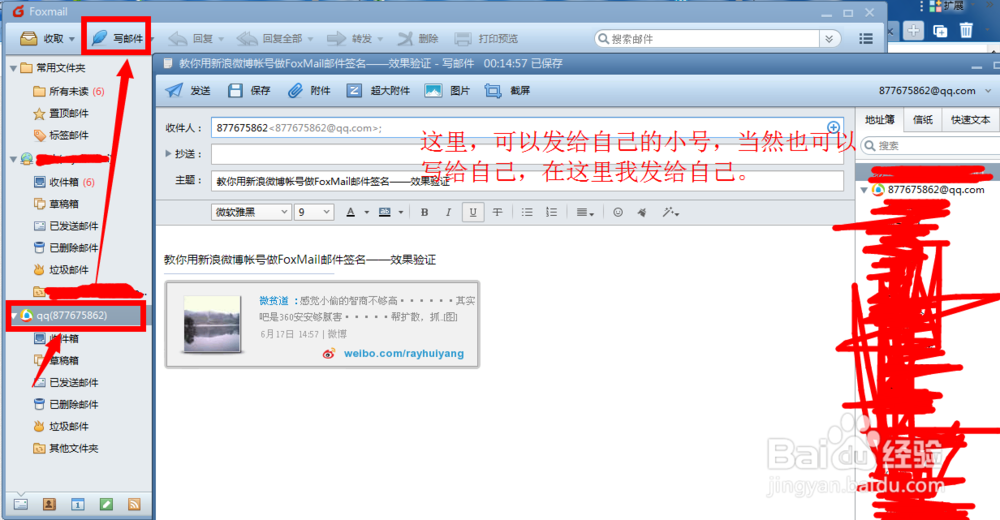Click the 转发 forward button
Image resolution: width=1000 pixels, height=520 pixels.
pos(349,39)
